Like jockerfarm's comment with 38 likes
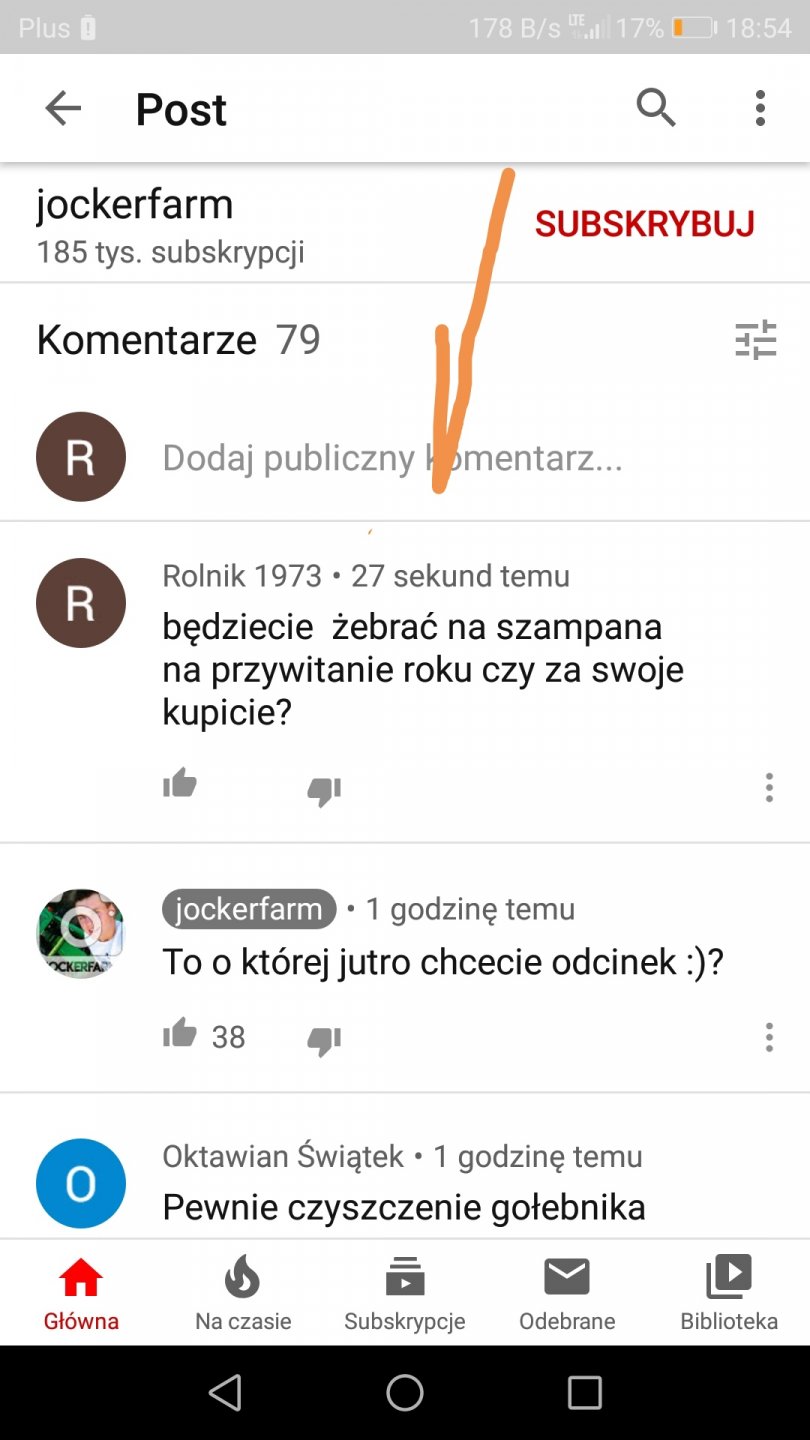The width and height of the screenshot is (810, 1440). (x=180, y=1033)
